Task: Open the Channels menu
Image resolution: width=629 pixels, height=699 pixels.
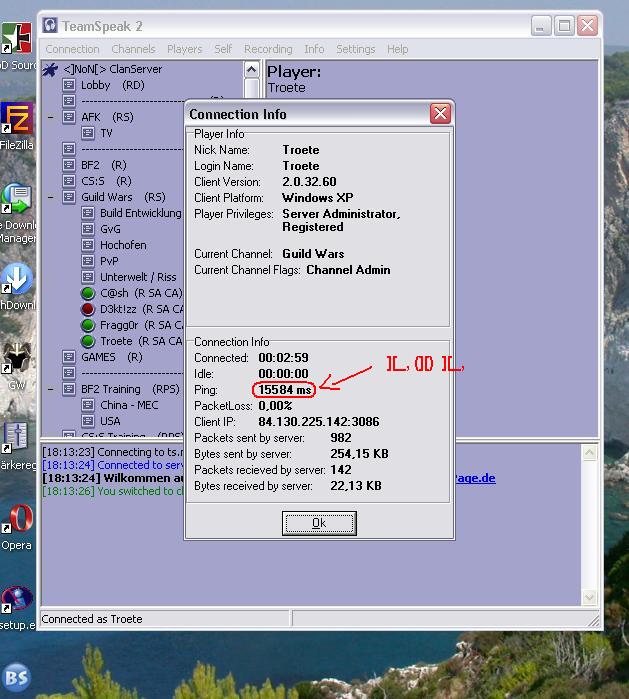Action: click(x=133, y=49)
